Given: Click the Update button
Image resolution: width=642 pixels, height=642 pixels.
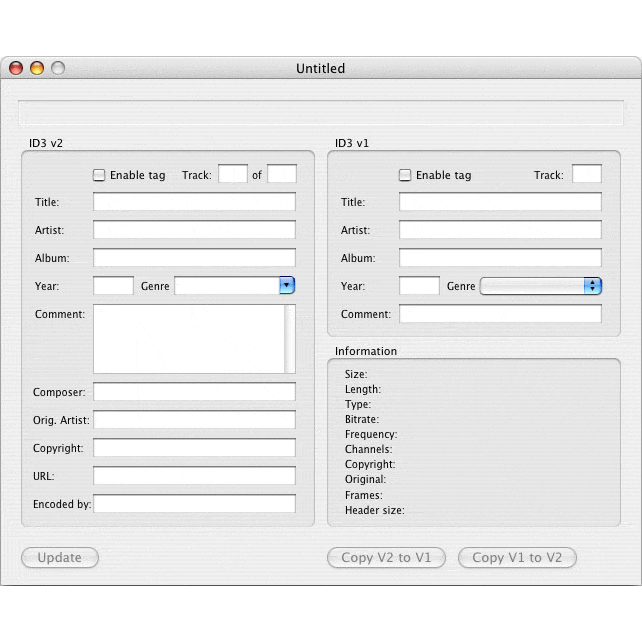Looking at the screenshot, I should pyautogui.click(x=60, y=557).
